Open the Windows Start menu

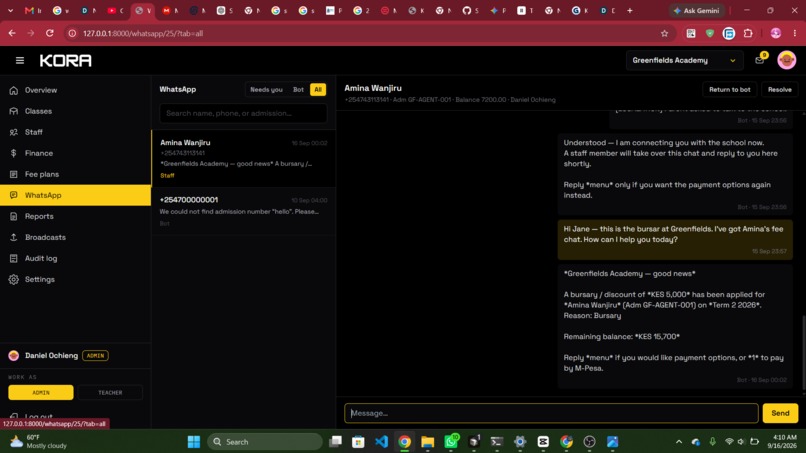[194, 442]
